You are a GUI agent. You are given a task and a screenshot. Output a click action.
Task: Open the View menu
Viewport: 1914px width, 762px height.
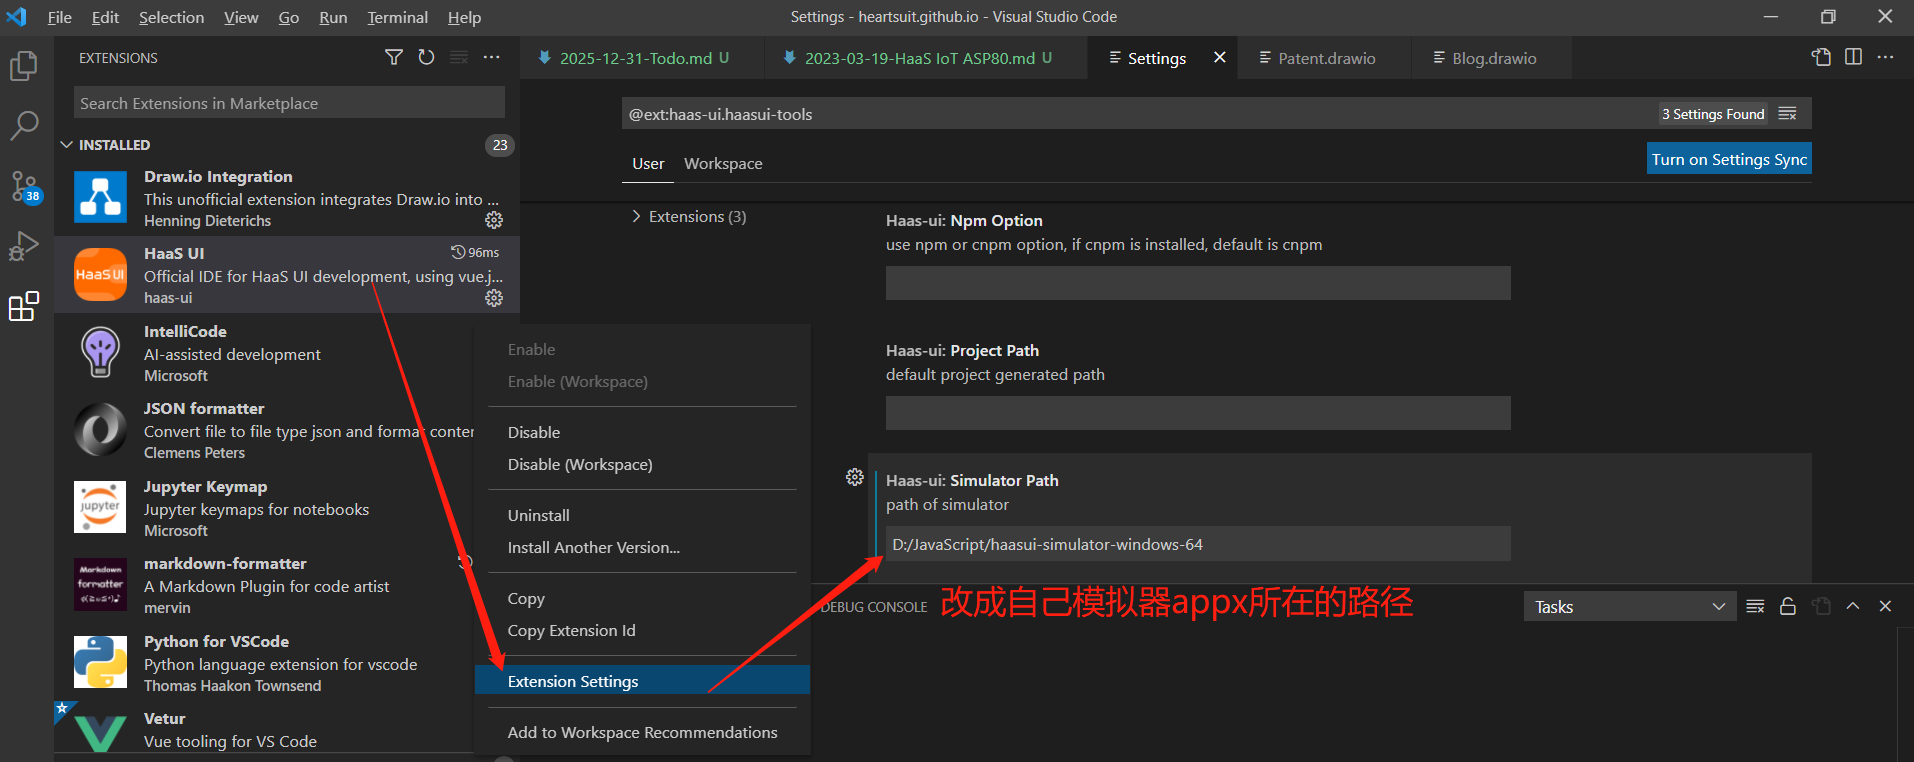click(x=241, y=17)
